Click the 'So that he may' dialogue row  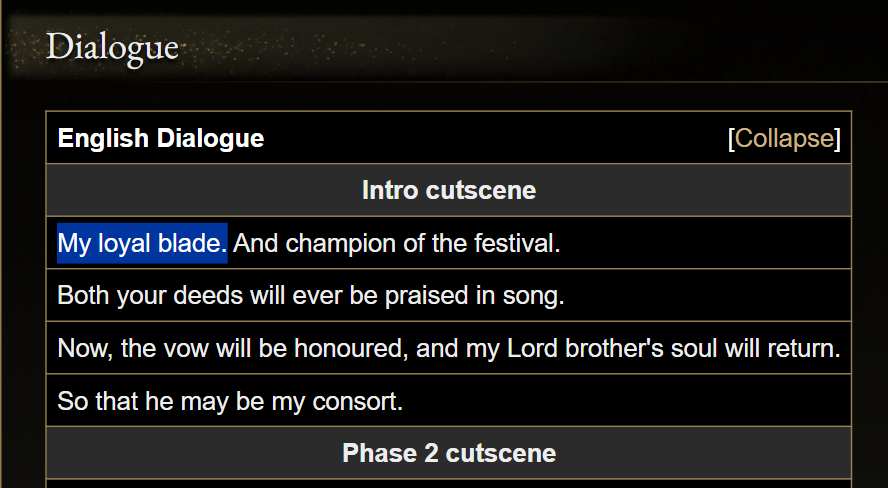pyautogui.click(x=230, y=402)
